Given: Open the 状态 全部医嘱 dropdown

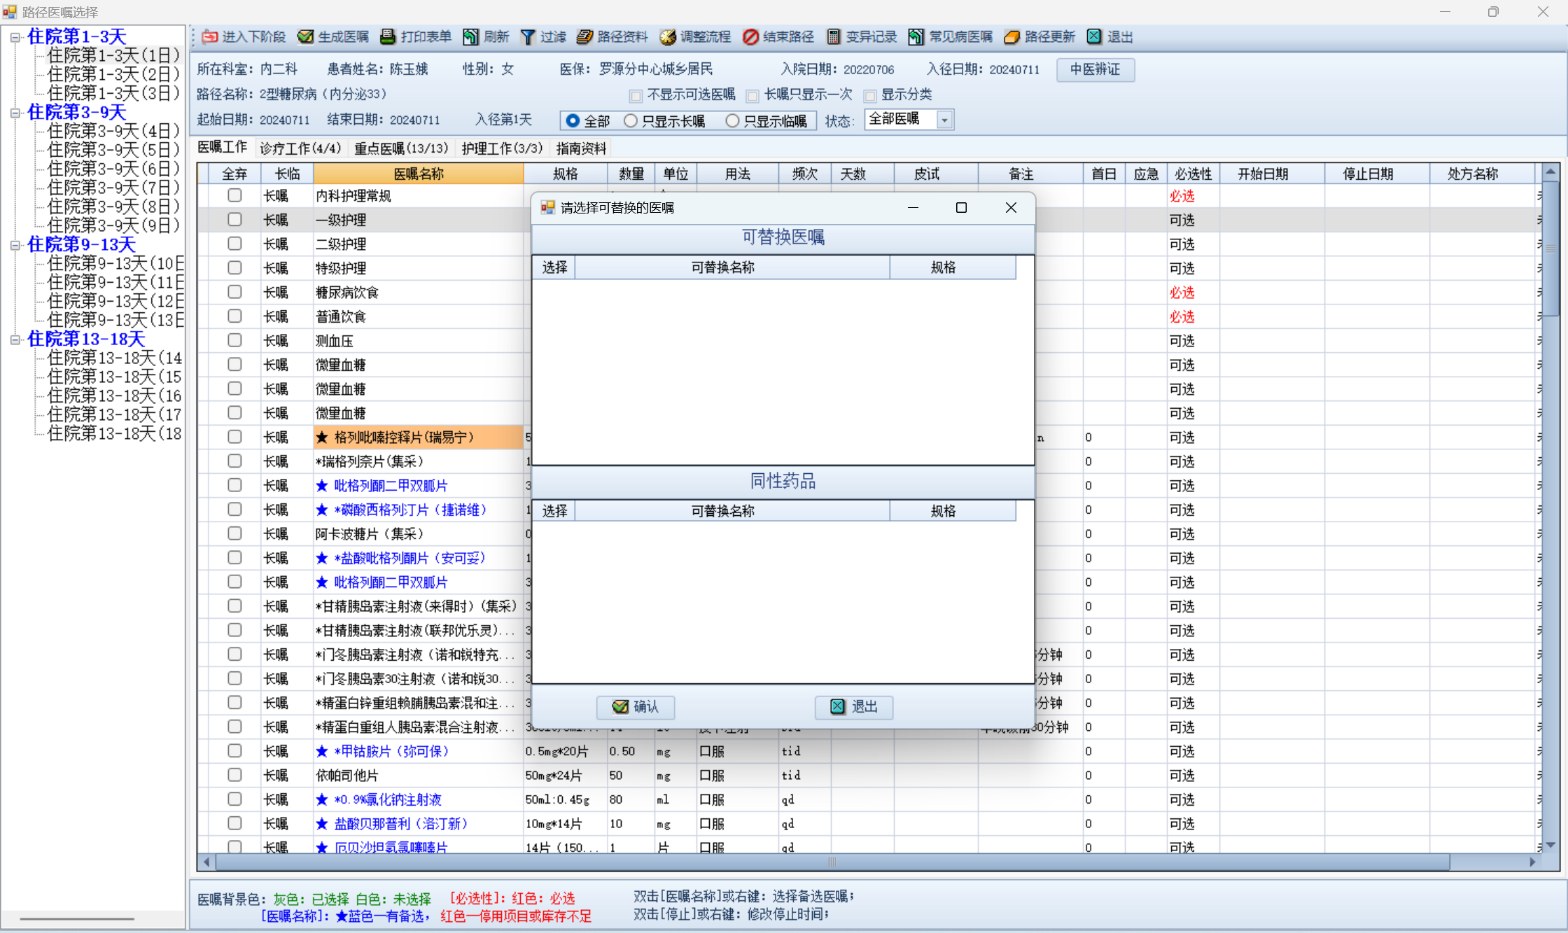Looking at the screenshot, I should [945, 120].
